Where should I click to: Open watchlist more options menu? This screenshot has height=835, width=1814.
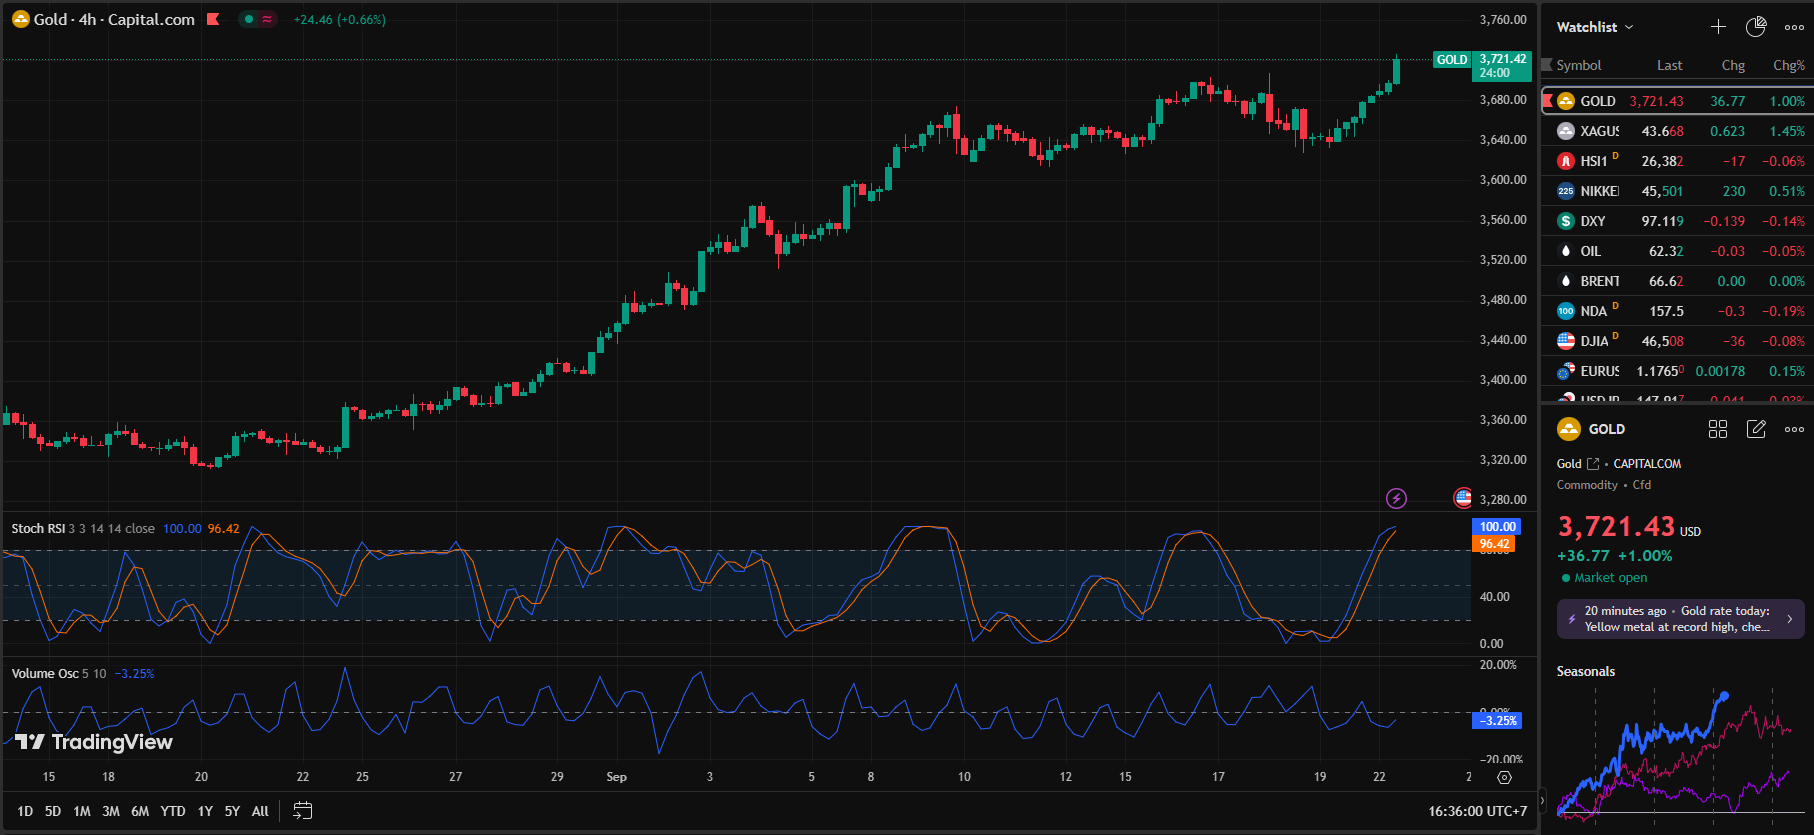coord(1794,27)
